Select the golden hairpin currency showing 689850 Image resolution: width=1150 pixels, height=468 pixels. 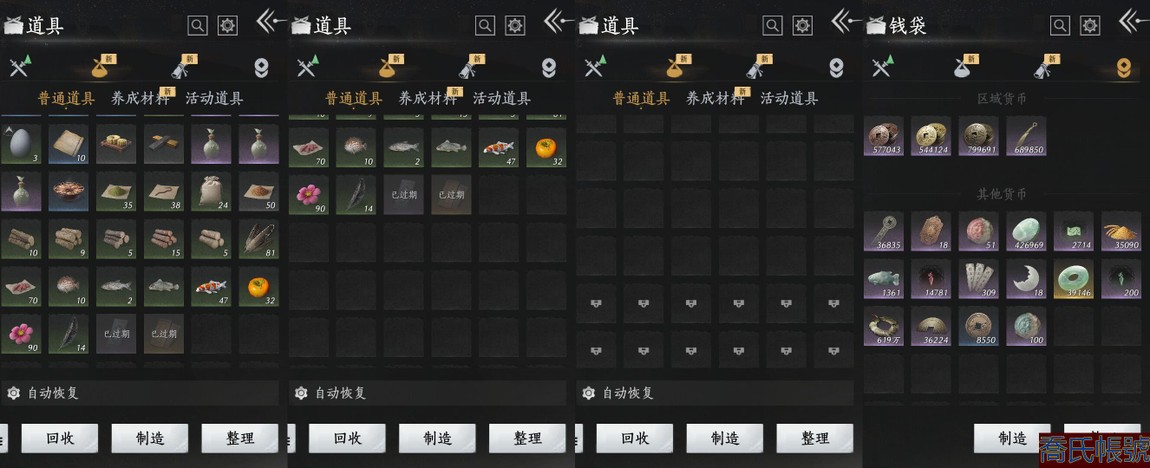pos(1025,136)
